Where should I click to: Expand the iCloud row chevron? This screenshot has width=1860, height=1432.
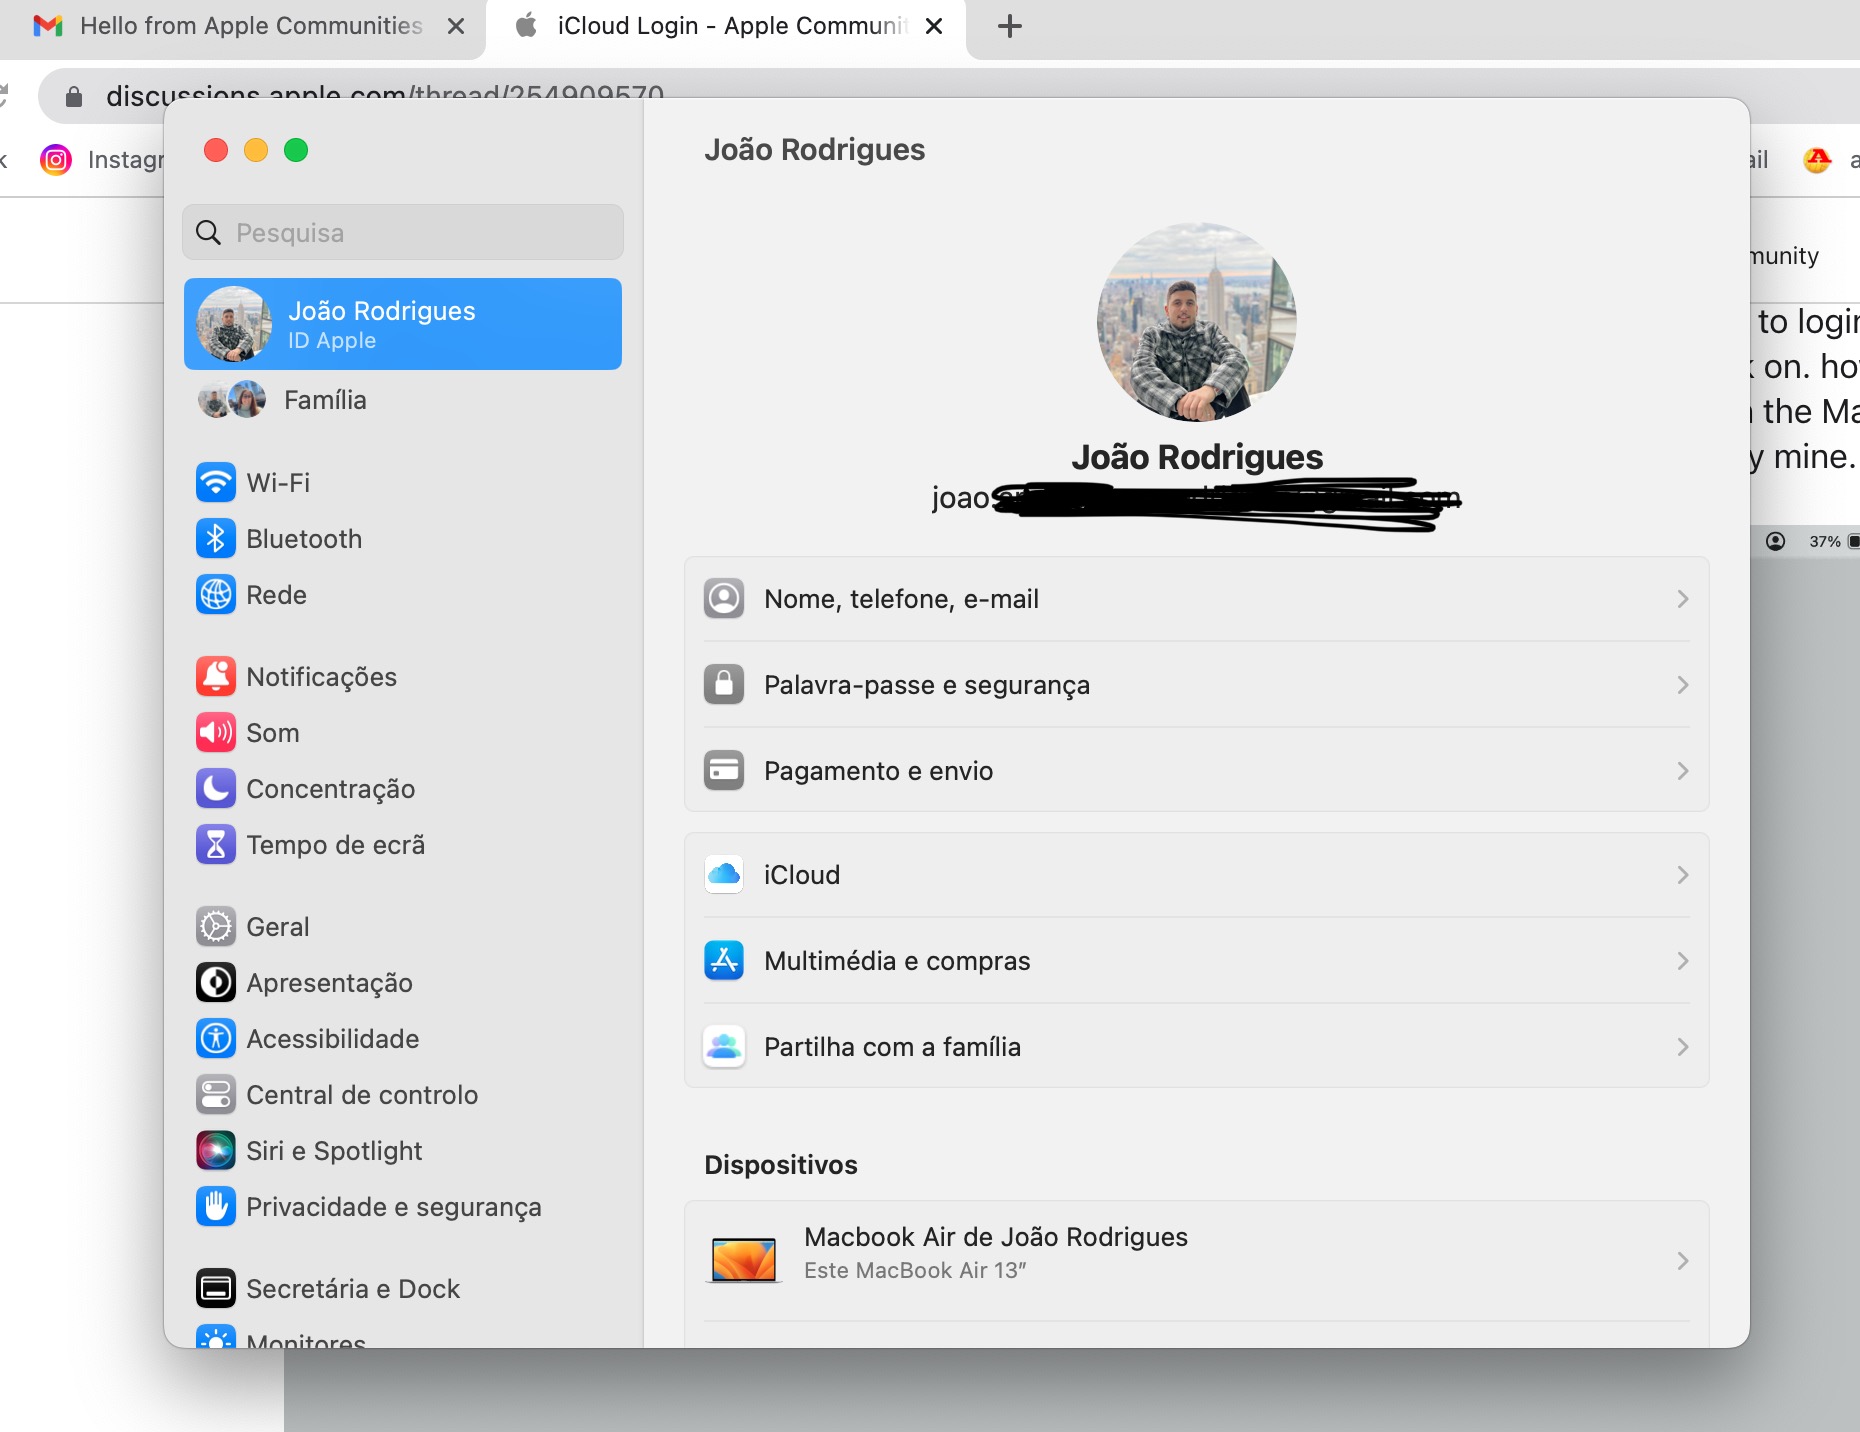point(1683,875)
